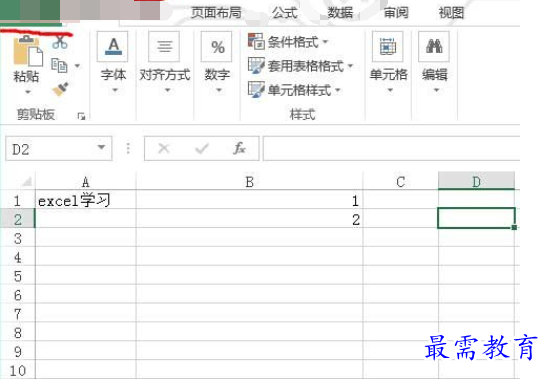Select column A header

tap(86, 182)
